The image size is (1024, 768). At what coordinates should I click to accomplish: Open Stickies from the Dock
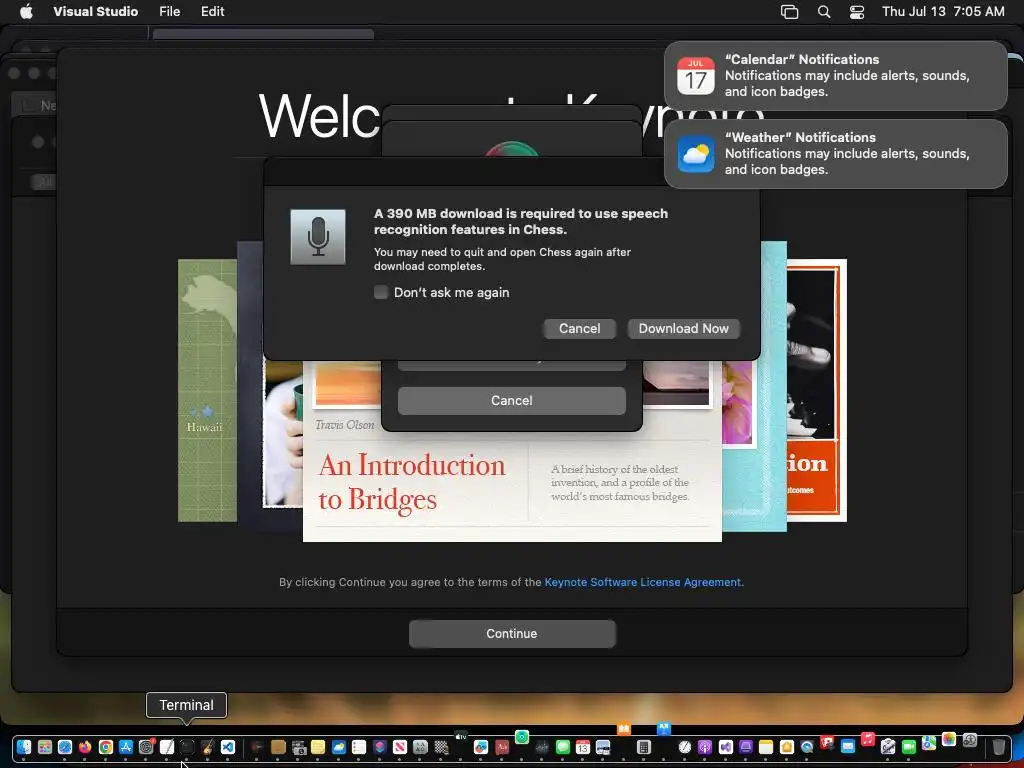coord(318,747)
